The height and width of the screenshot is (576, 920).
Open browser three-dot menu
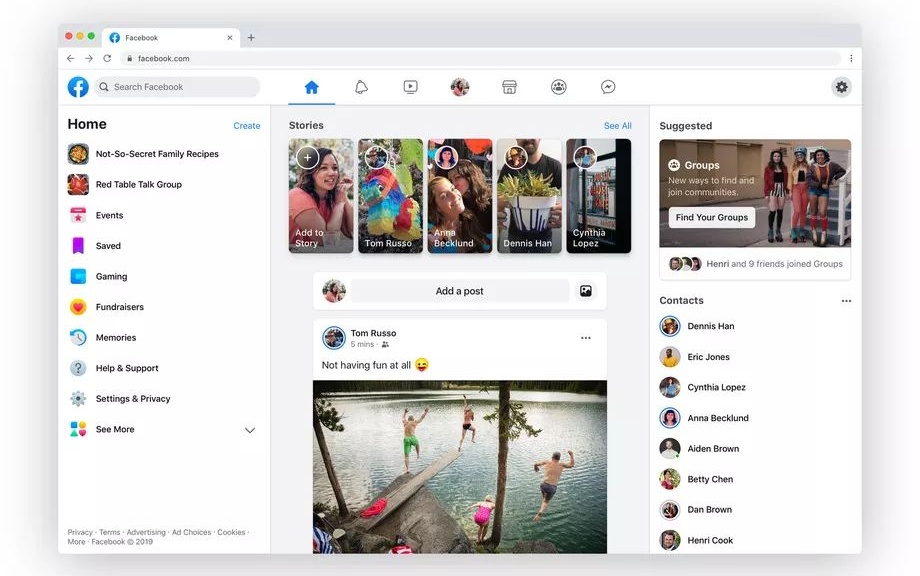pyautogui.click(x=851, y=58)
